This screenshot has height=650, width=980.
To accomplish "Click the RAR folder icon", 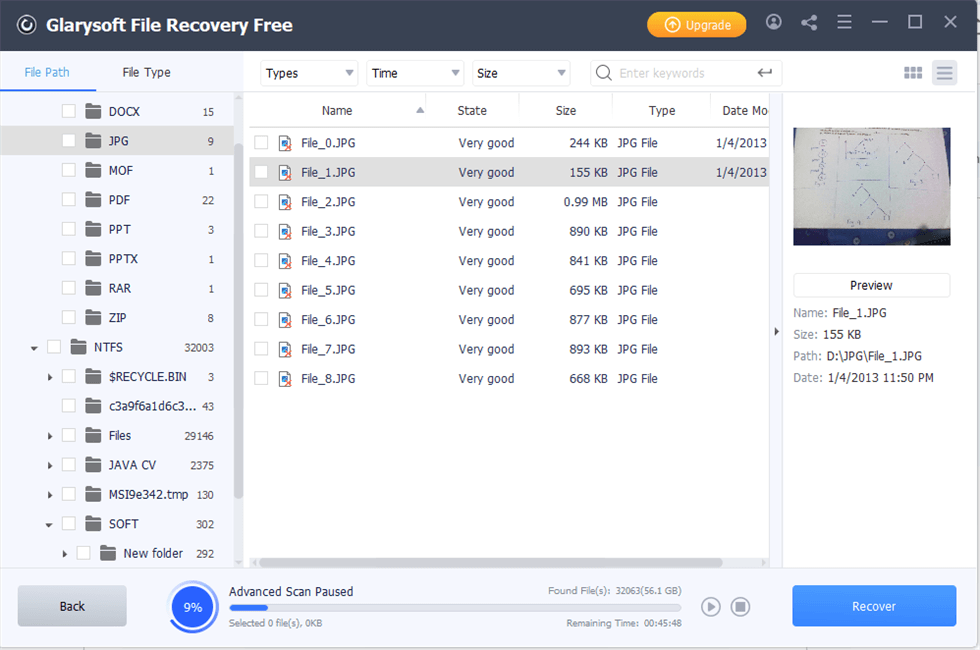I will [x=93, y=288].
